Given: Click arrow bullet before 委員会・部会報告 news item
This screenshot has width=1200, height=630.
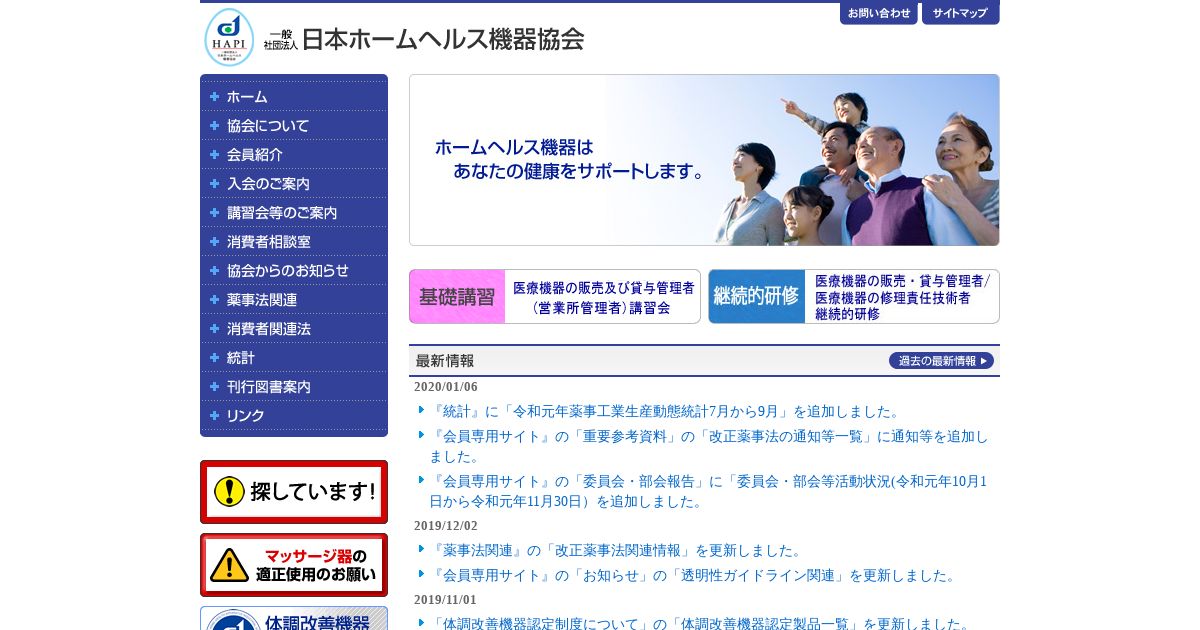Looking at the screenshot, I should pos(421,480).
